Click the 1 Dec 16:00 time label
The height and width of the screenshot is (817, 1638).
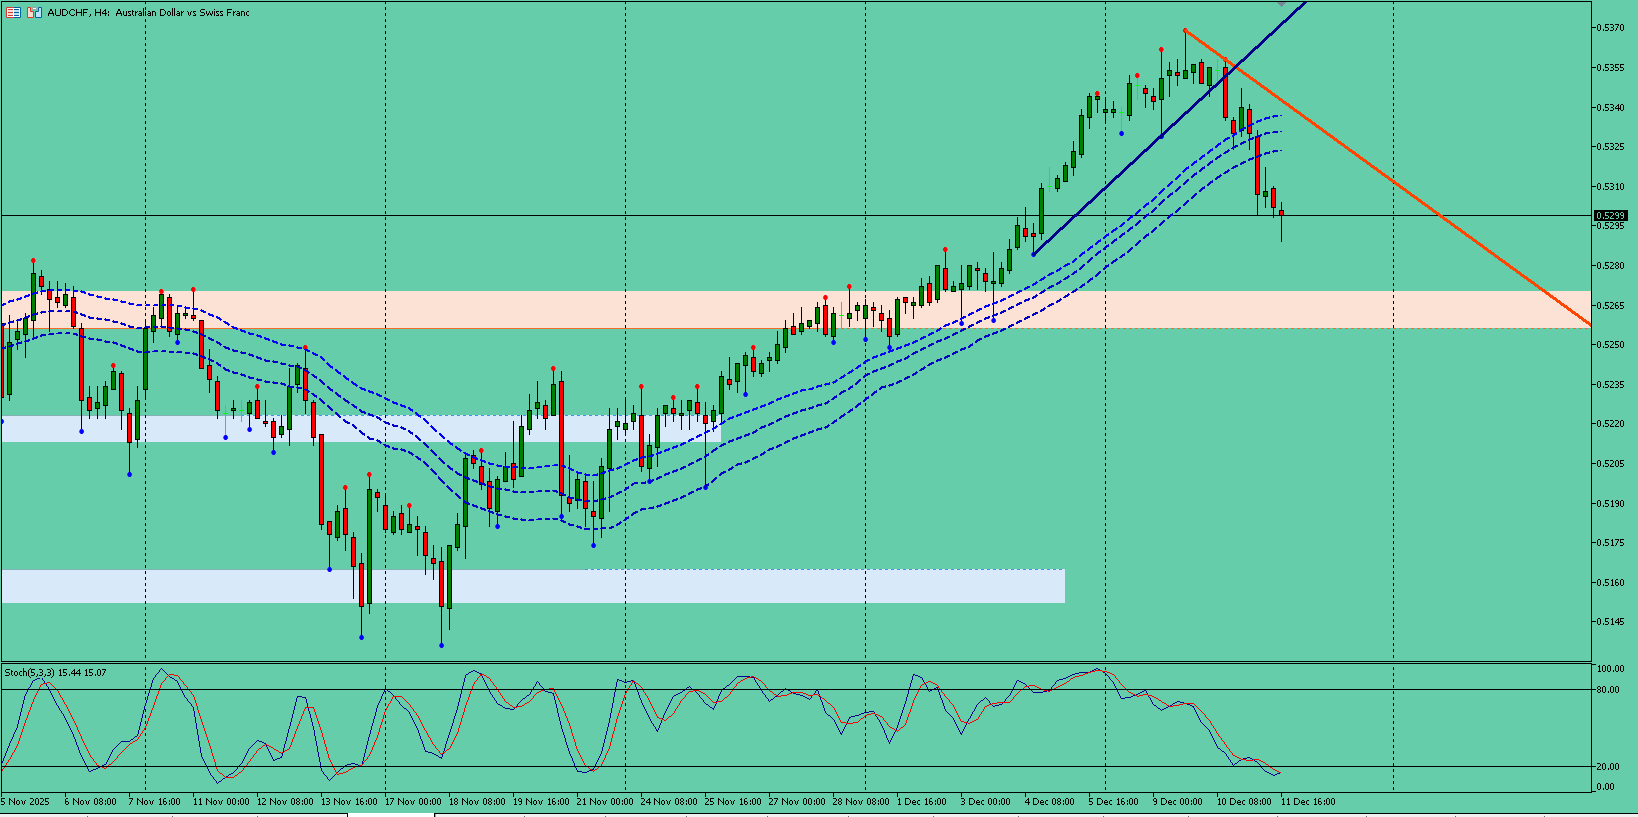(x=922, y=801)
